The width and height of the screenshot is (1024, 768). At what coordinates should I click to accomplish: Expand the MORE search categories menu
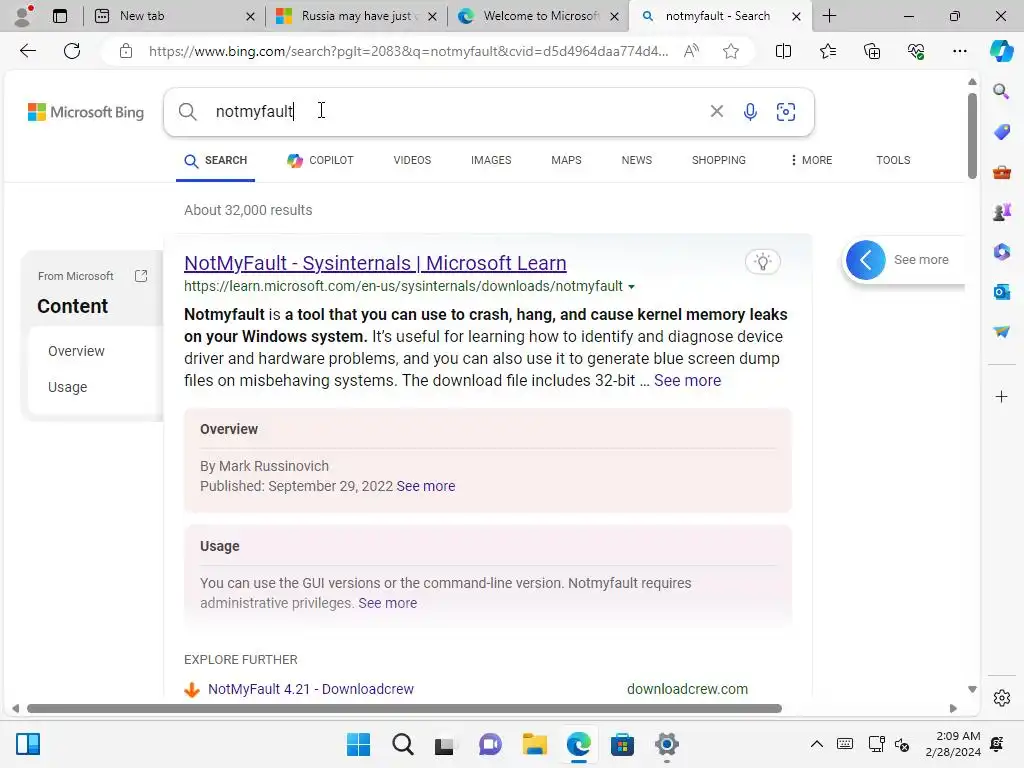[811, 160]
